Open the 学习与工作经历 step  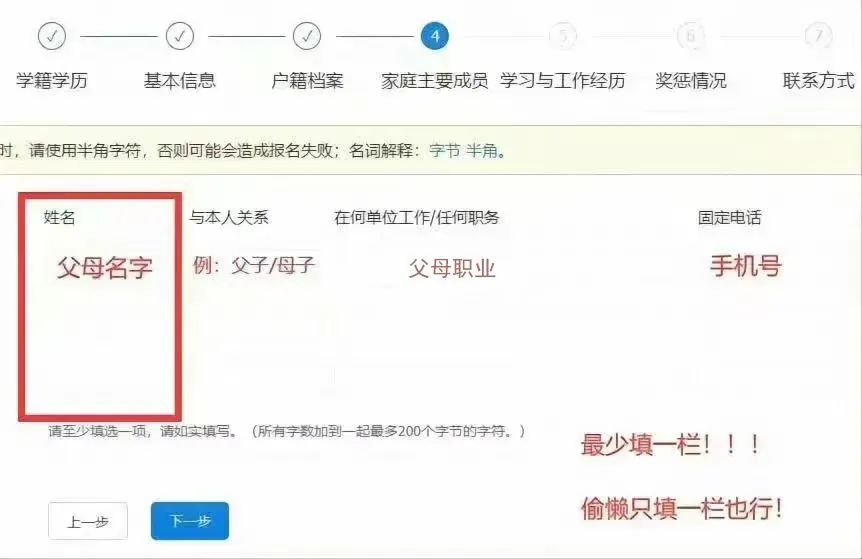coord(562,81)
